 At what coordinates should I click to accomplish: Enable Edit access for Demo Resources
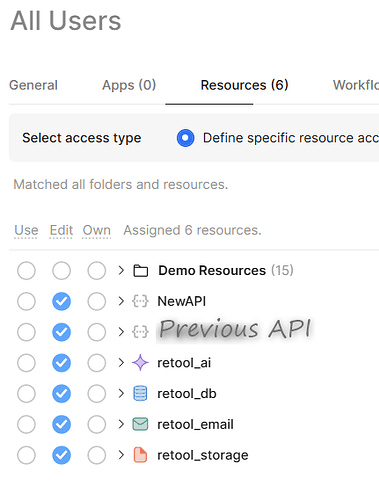click(x=61, y=271)
